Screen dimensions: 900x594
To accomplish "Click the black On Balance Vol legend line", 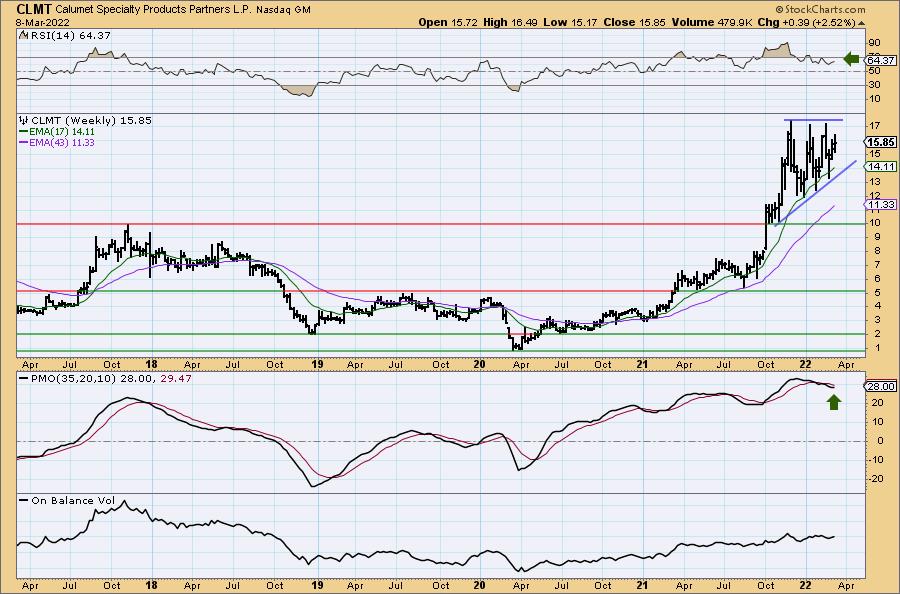I will point(24,500).
